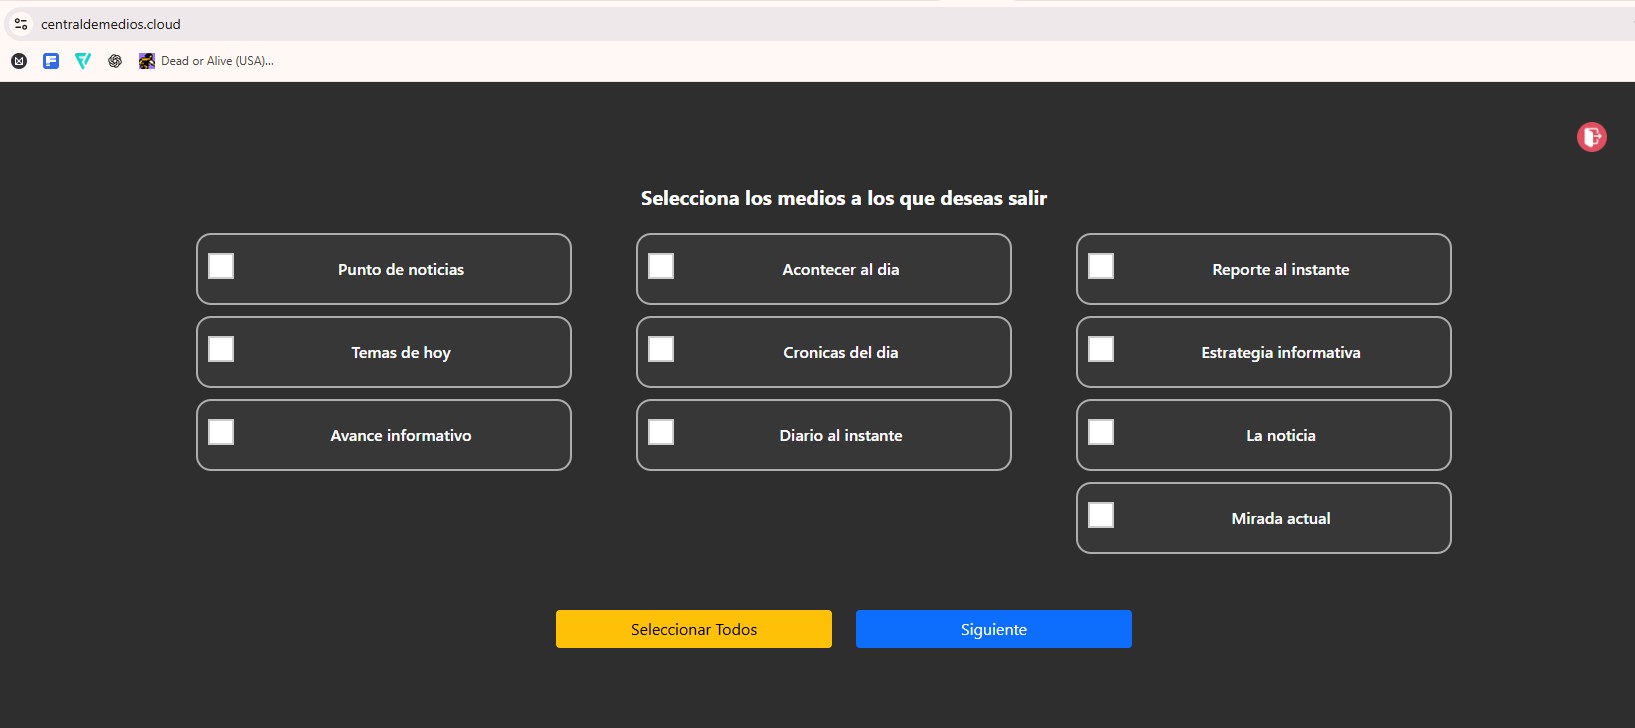1635x728 pixels.
Task: Enable the Acontecer al dia checkbox
Action: tap(661, 266)
